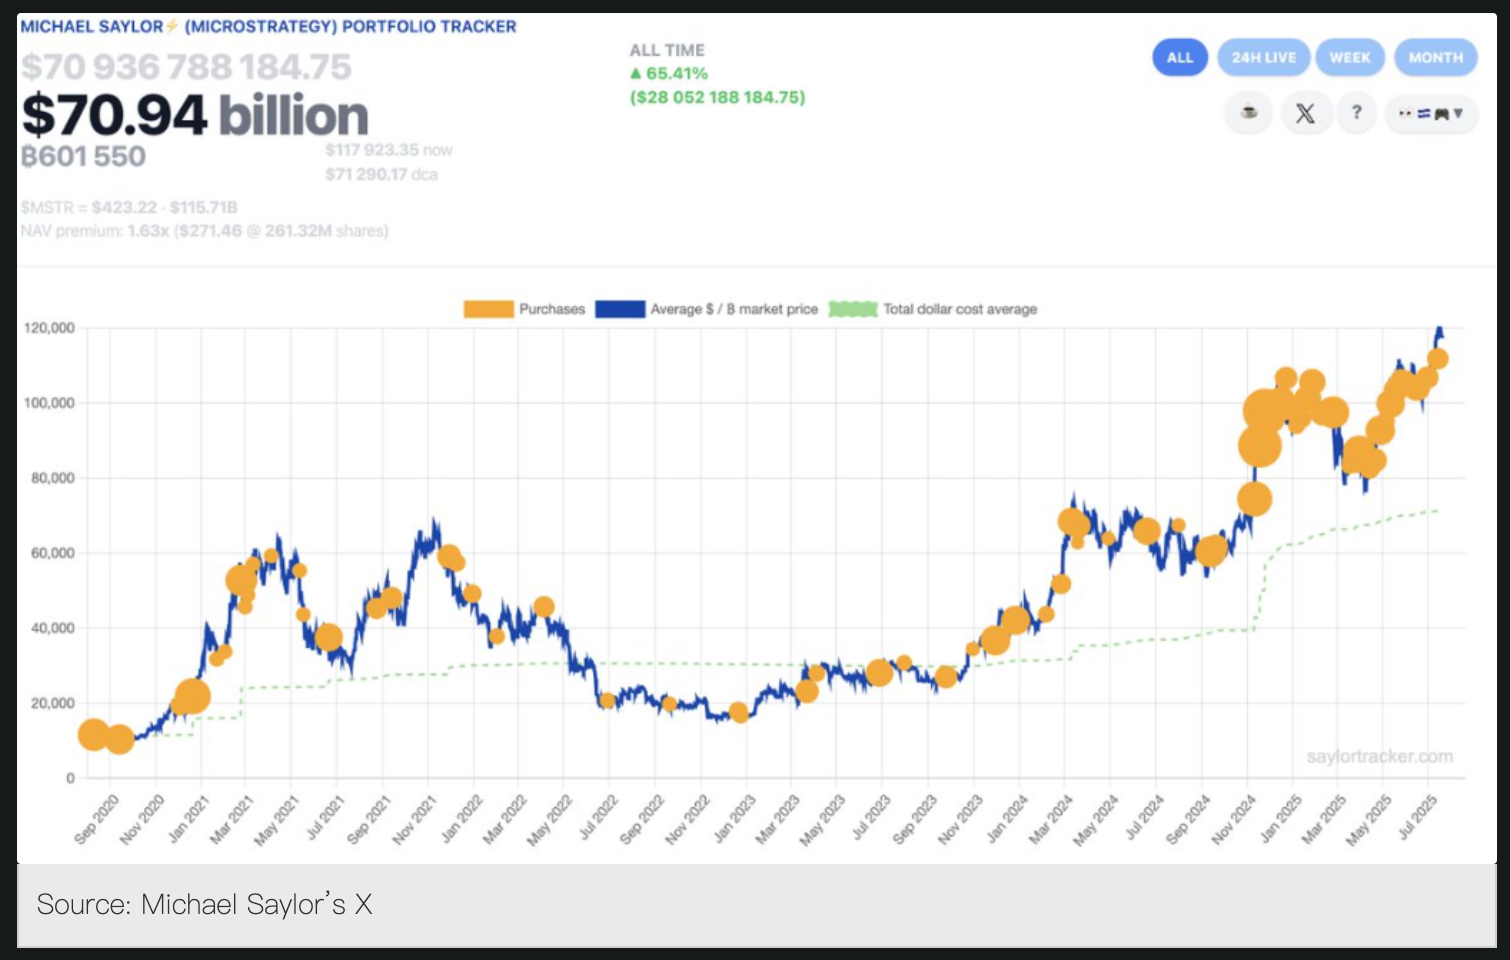Select the ALL time range tab
Viewport: 1510px width, 960px height.
point(1180,57)
